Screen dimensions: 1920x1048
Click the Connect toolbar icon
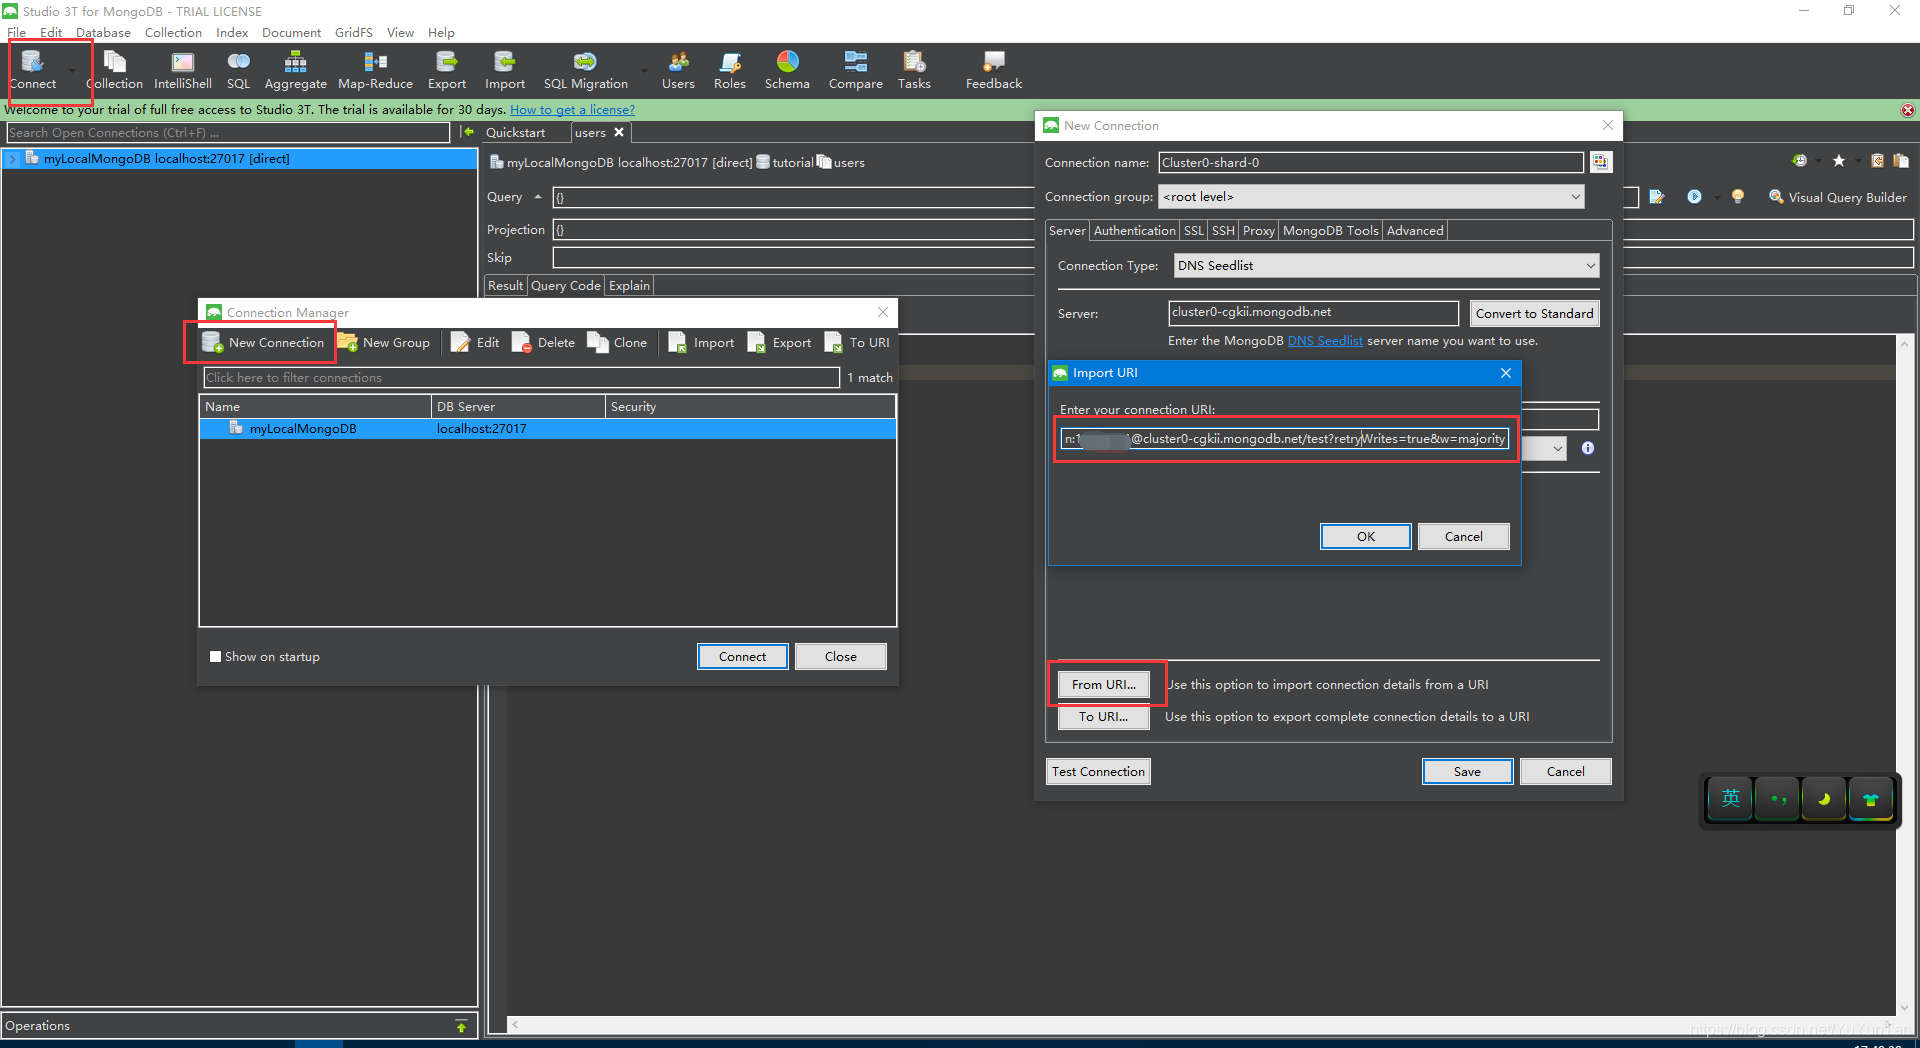pos(32,70)
